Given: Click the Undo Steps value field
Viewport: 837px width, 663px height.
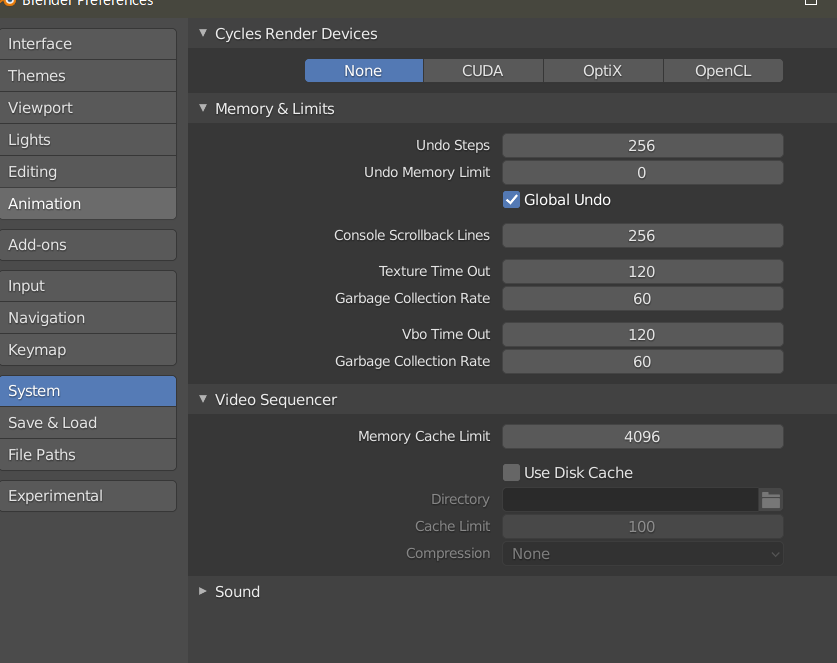Looking at the screenshot, I should pyautogui.click(x=643, y=146).
